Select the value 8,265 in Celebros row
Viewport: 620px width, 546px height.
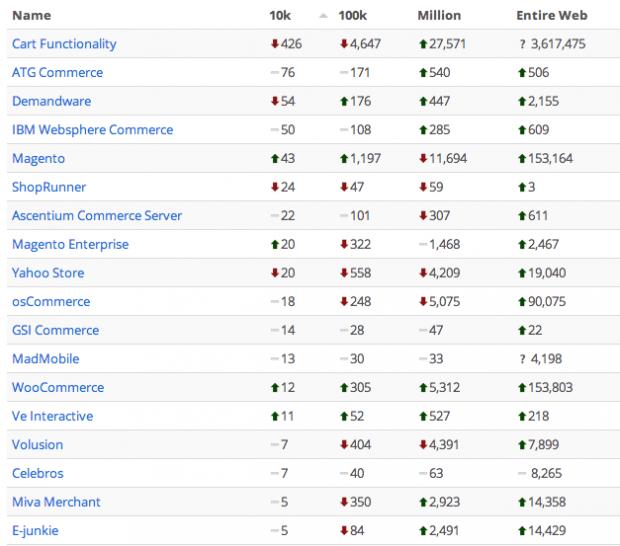click(546, 473)
